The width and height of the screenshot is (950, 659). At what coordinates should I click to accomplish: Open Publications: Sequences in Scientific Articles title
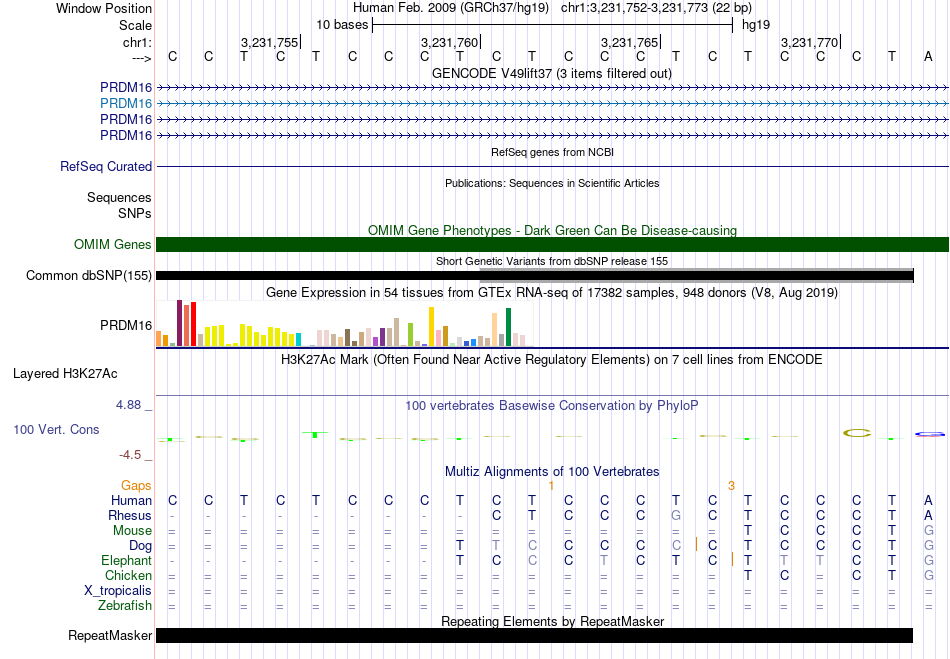pos(552,183)
